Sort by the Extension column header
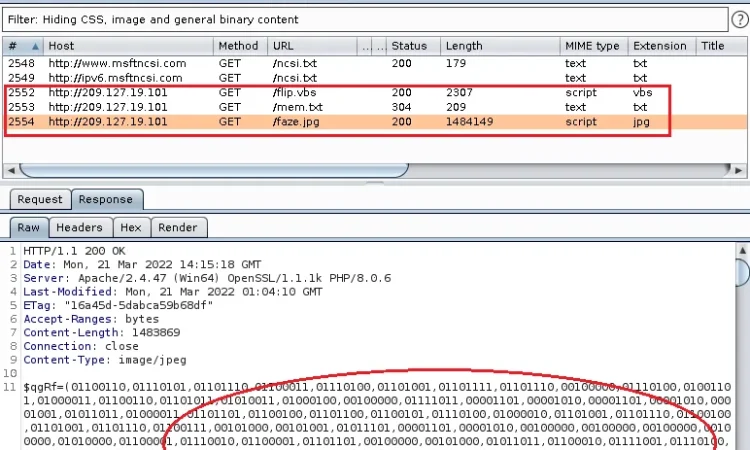The height and width of the screenshot is (450, 750). point(662,46)
